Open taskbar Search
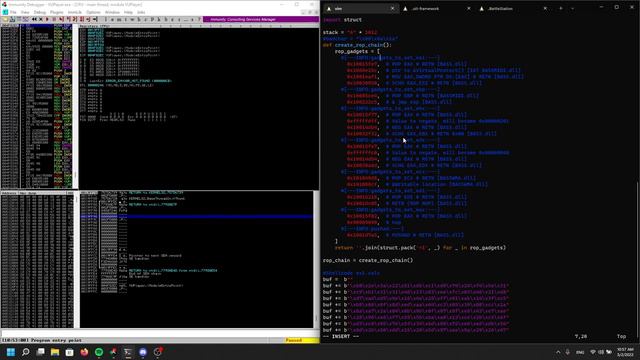Viewport: 640px width, 360px height. pos(25,352)
